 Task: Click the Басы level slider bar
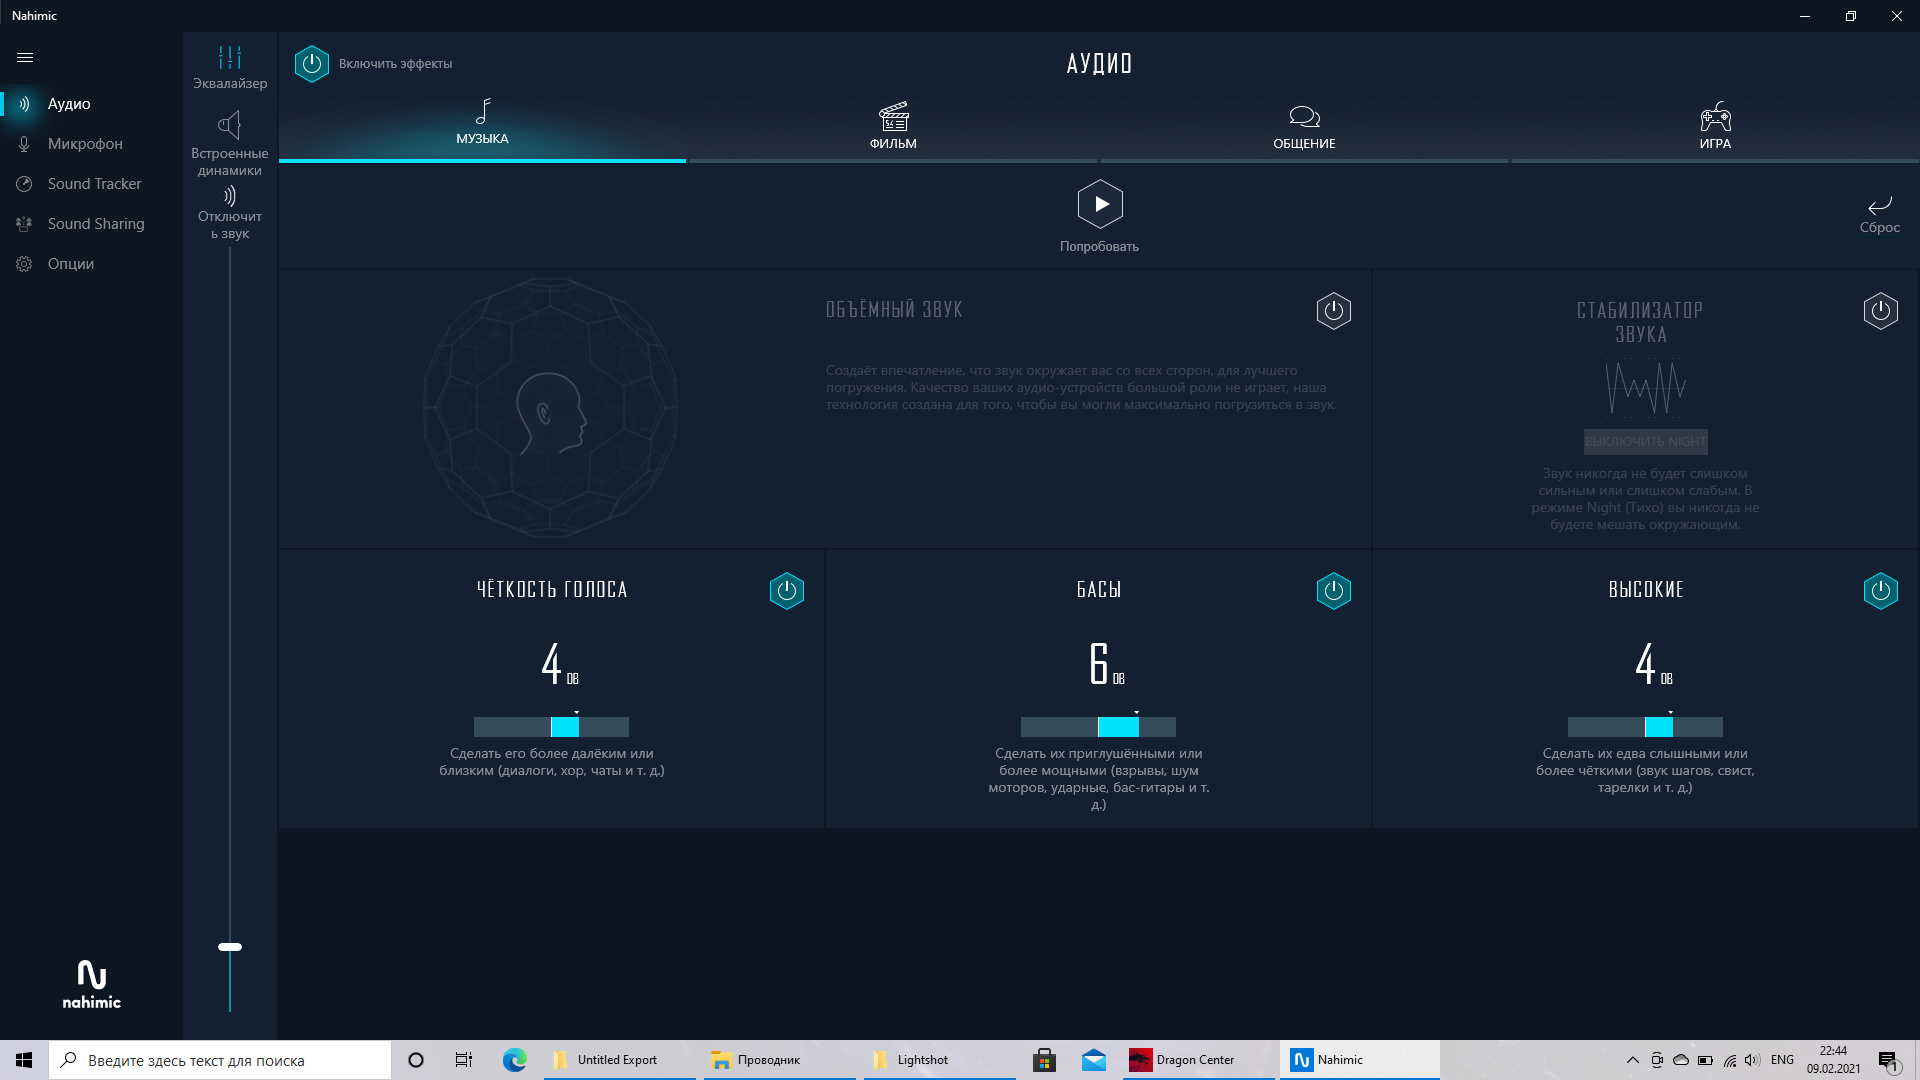(x=1098, y=727)
